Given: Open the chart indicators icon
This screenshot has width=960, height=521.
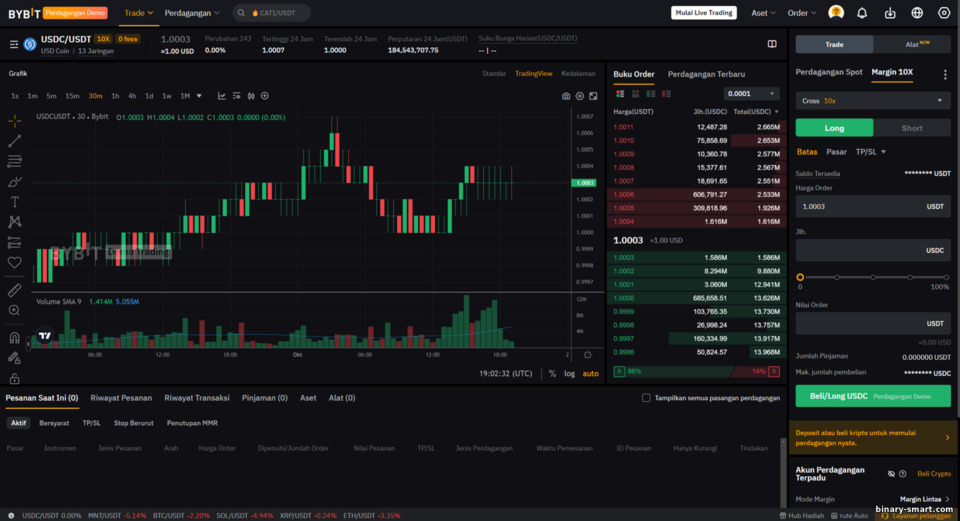Looking at the screenshot, I should [x=222, y=96].
